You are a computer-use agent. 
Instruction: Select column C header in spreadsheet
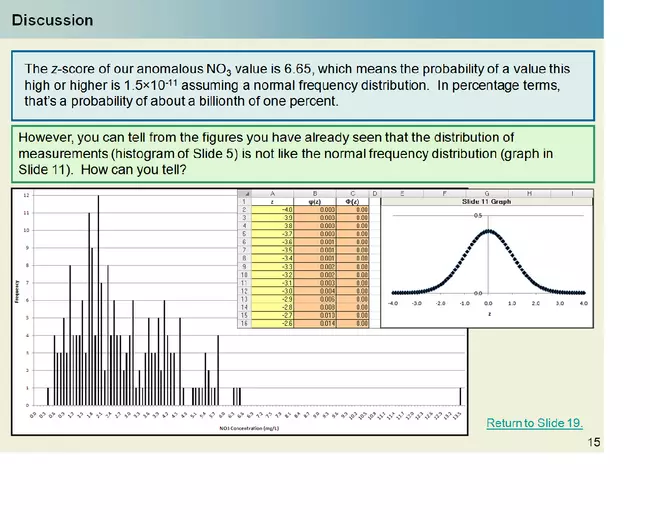[x=352, y=192]
